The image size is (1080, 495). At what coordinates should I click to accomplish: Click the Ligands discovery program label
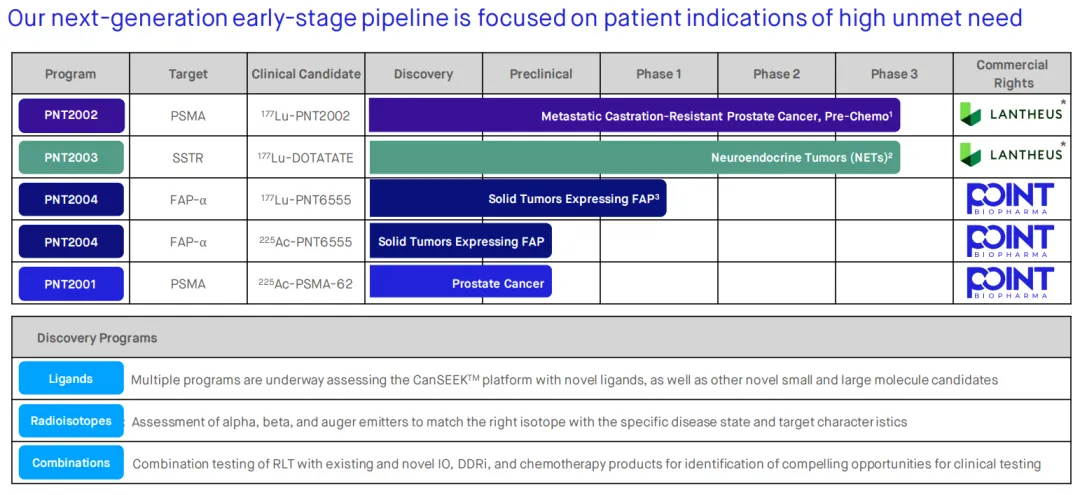pos(71,379)
